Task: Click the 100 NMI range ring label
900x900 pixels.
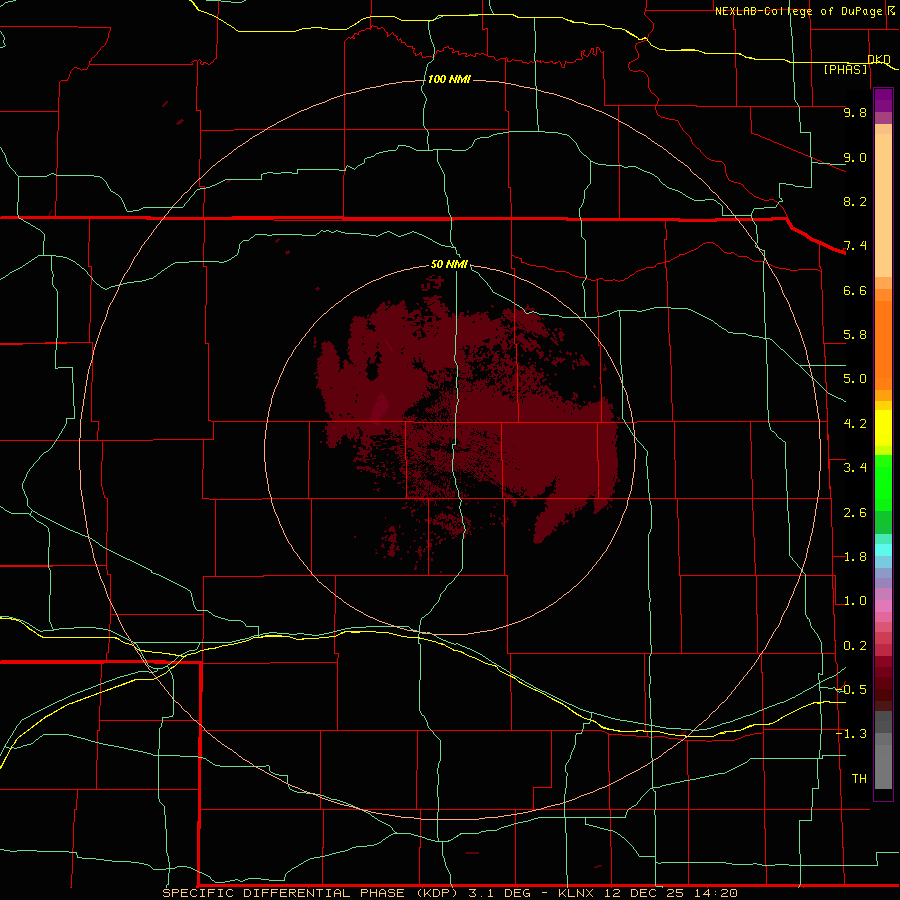Action: point(449,79)
